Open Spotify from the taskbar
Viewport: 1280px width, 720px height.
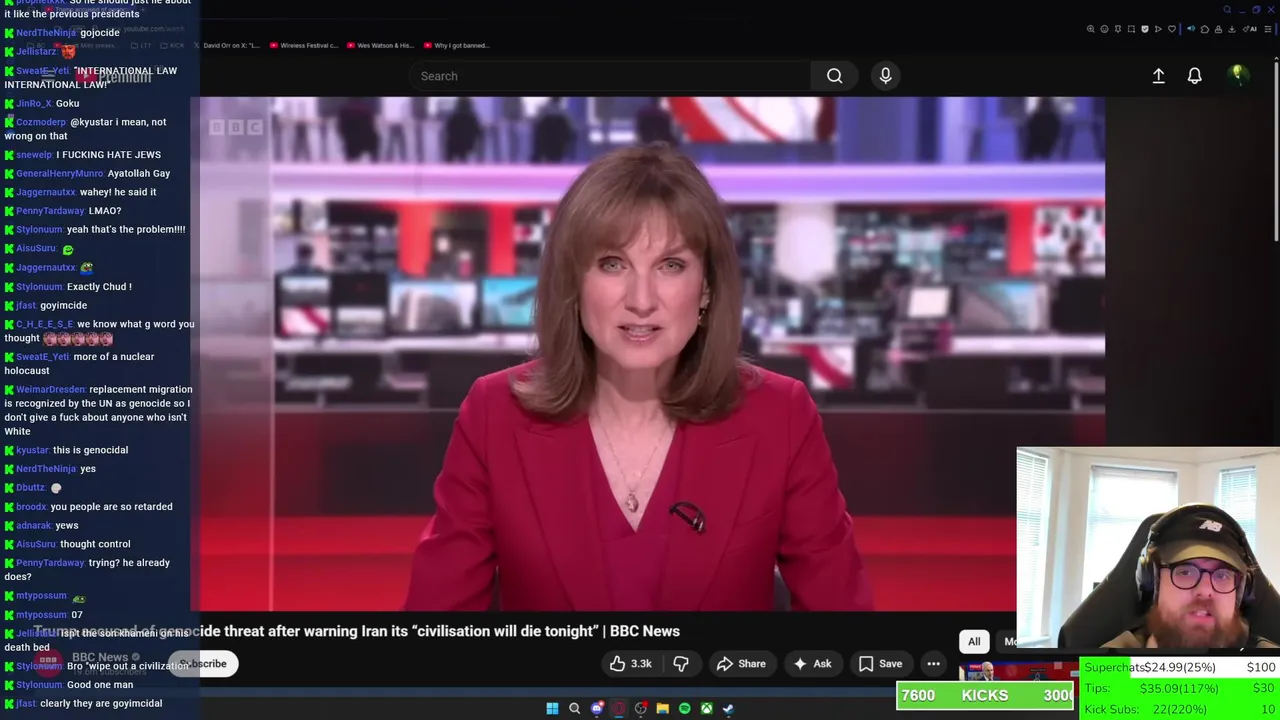click(x=684, y=708)
